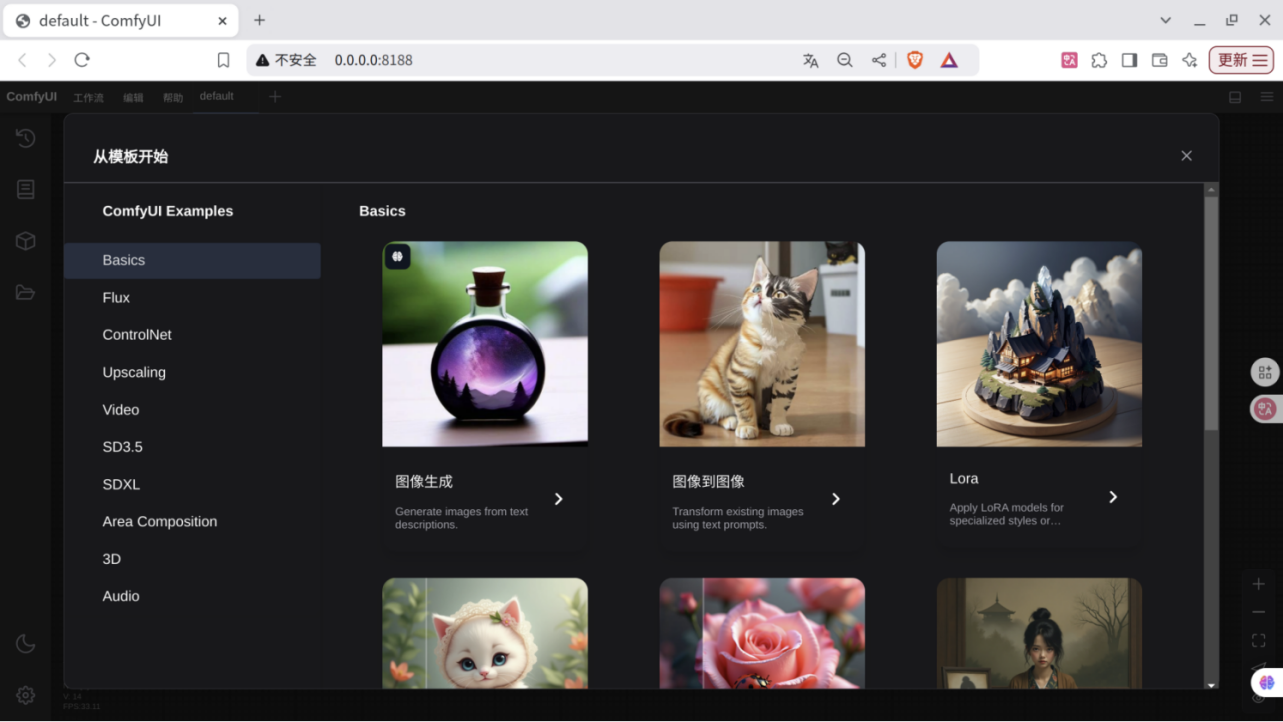This screenshot has width=1283, height=722.
Task: Click the browser translate page icon
Action: pyautogui.click(x=811, y=60)
